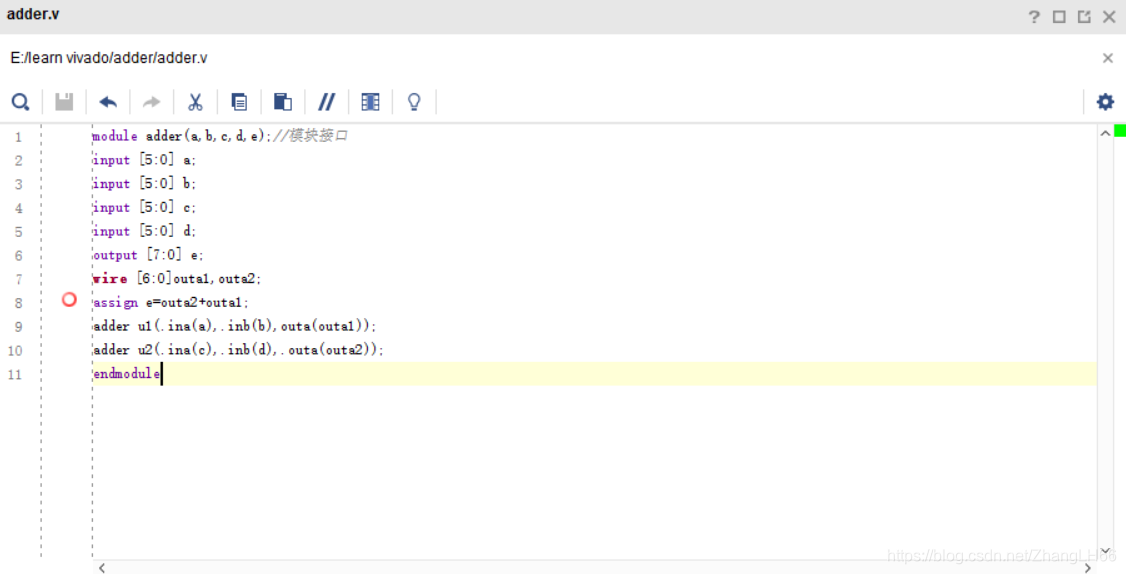The height and width of the screenshot is (574, 1126).
Task: Float the adder.v window
Action: click(1084, 17)
